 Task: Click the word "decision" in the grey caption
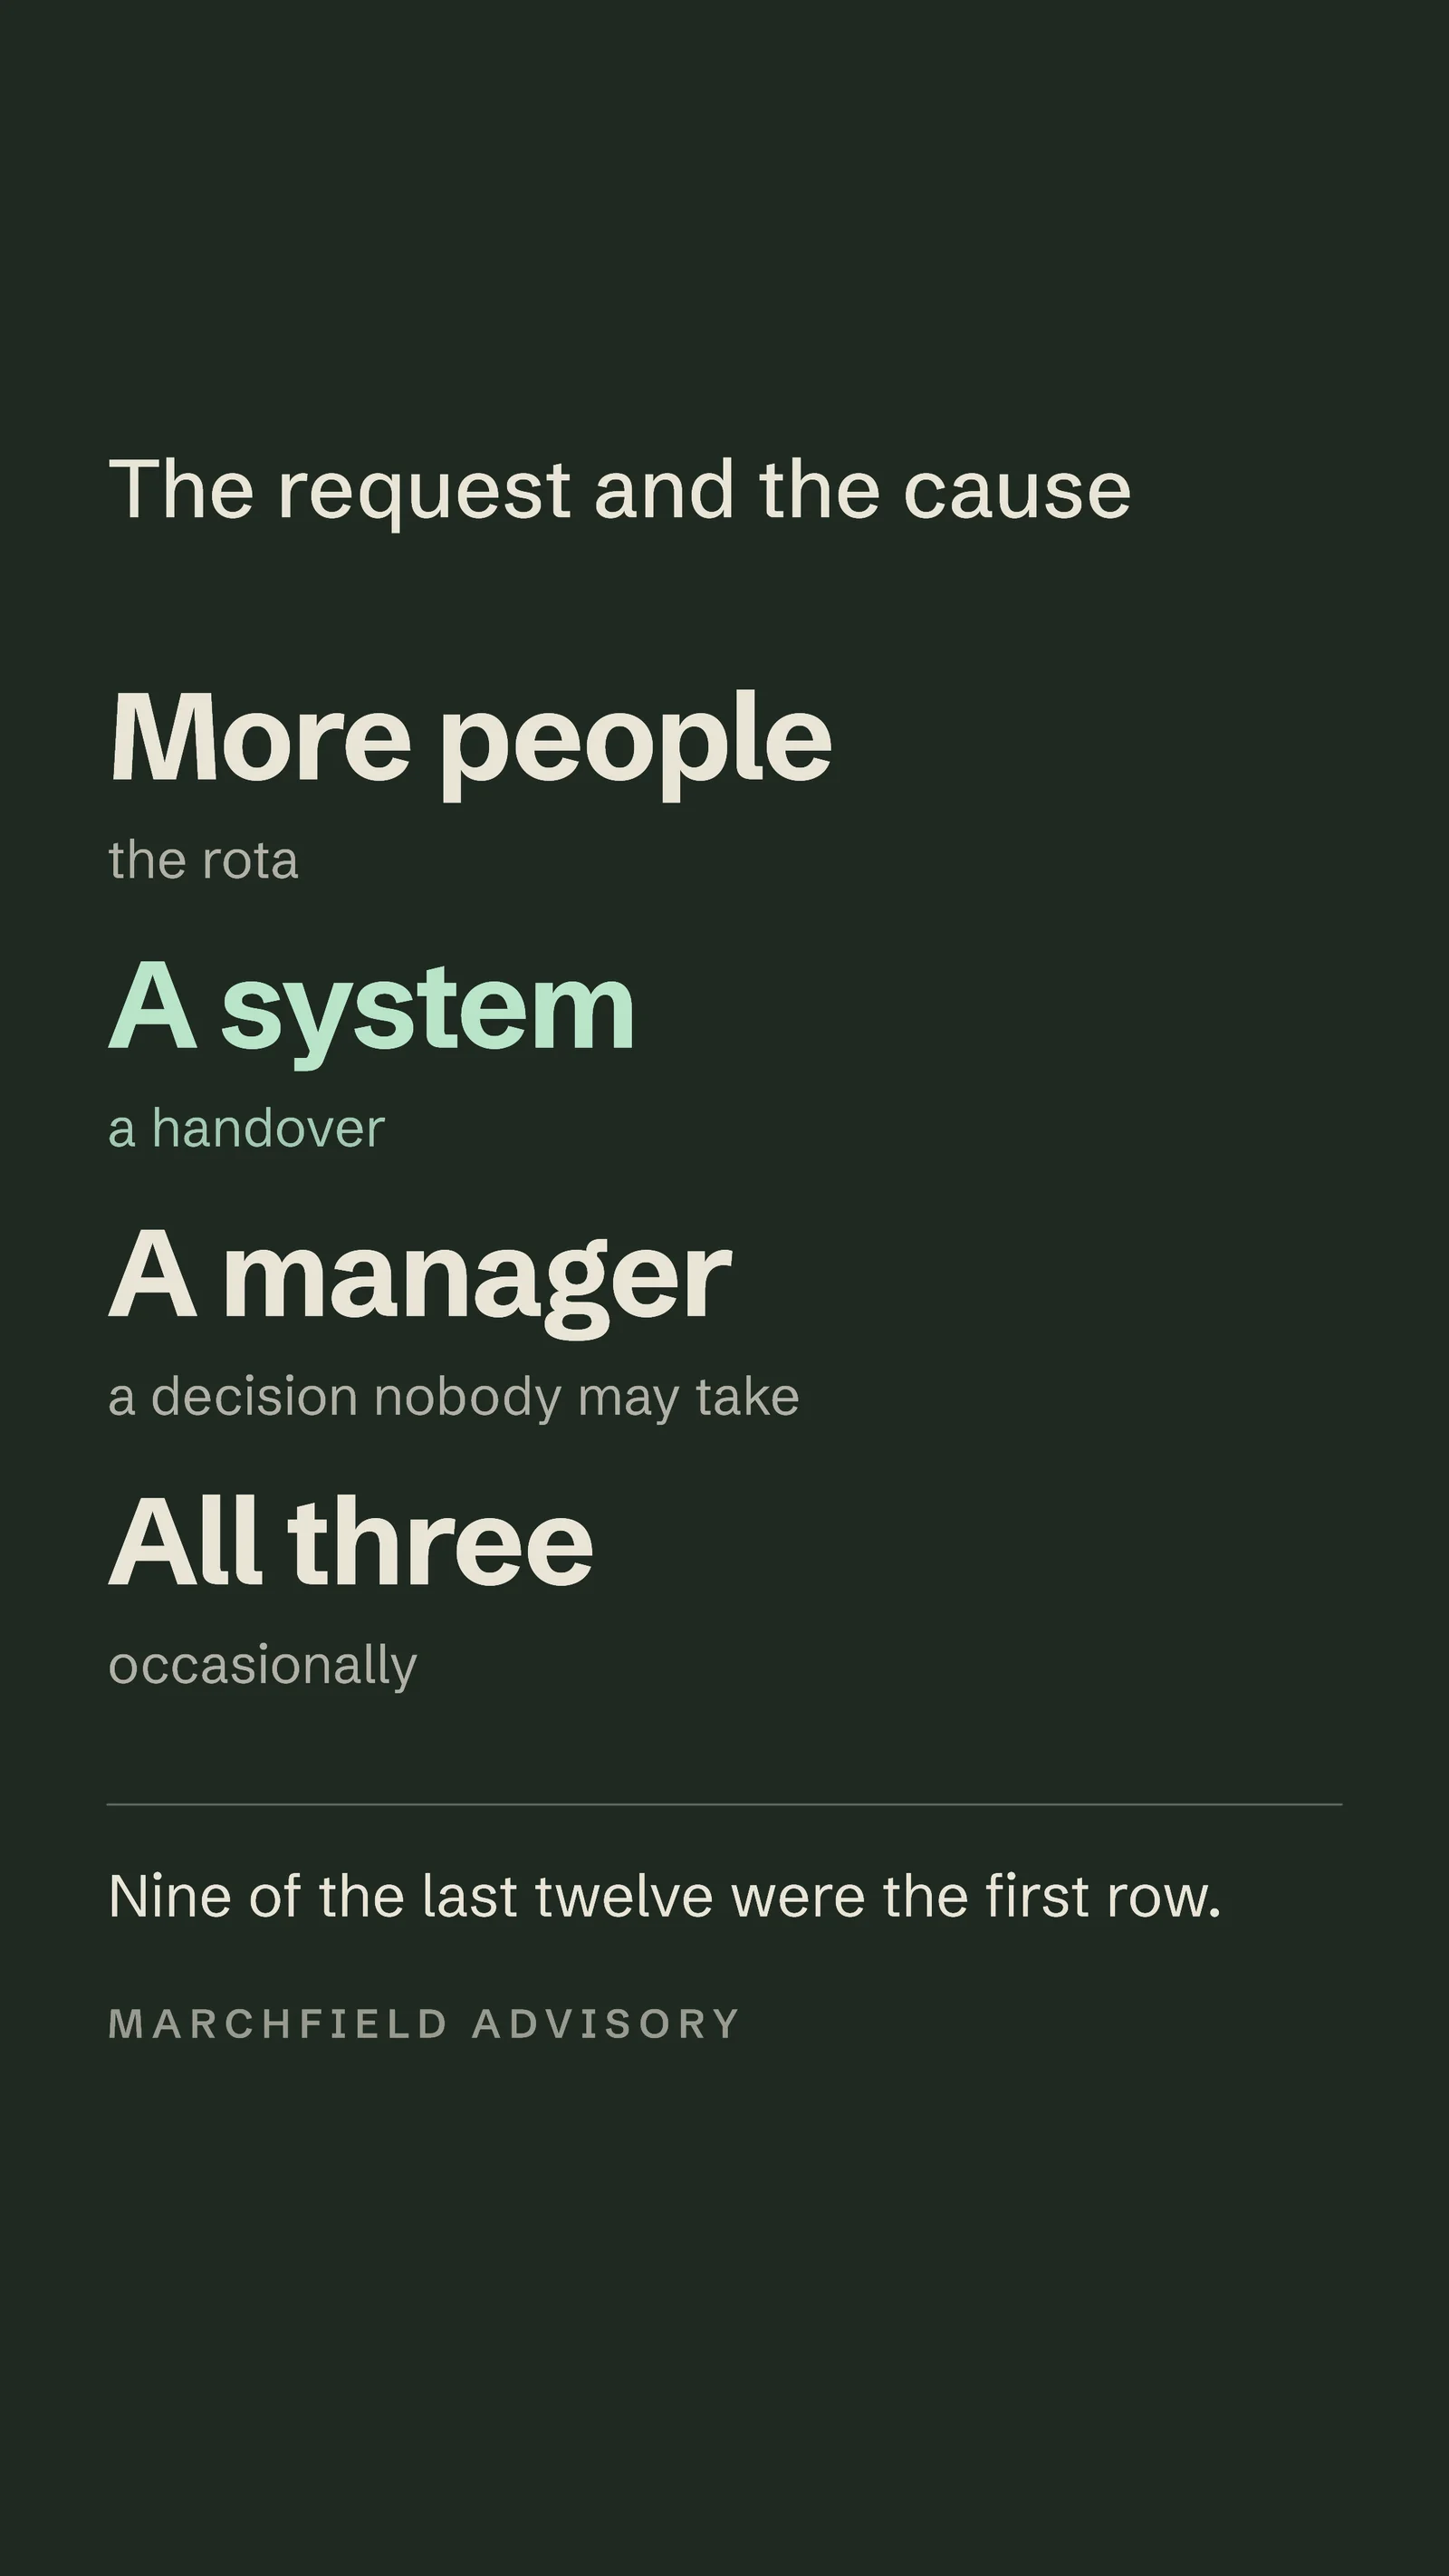coord(254,1397)
